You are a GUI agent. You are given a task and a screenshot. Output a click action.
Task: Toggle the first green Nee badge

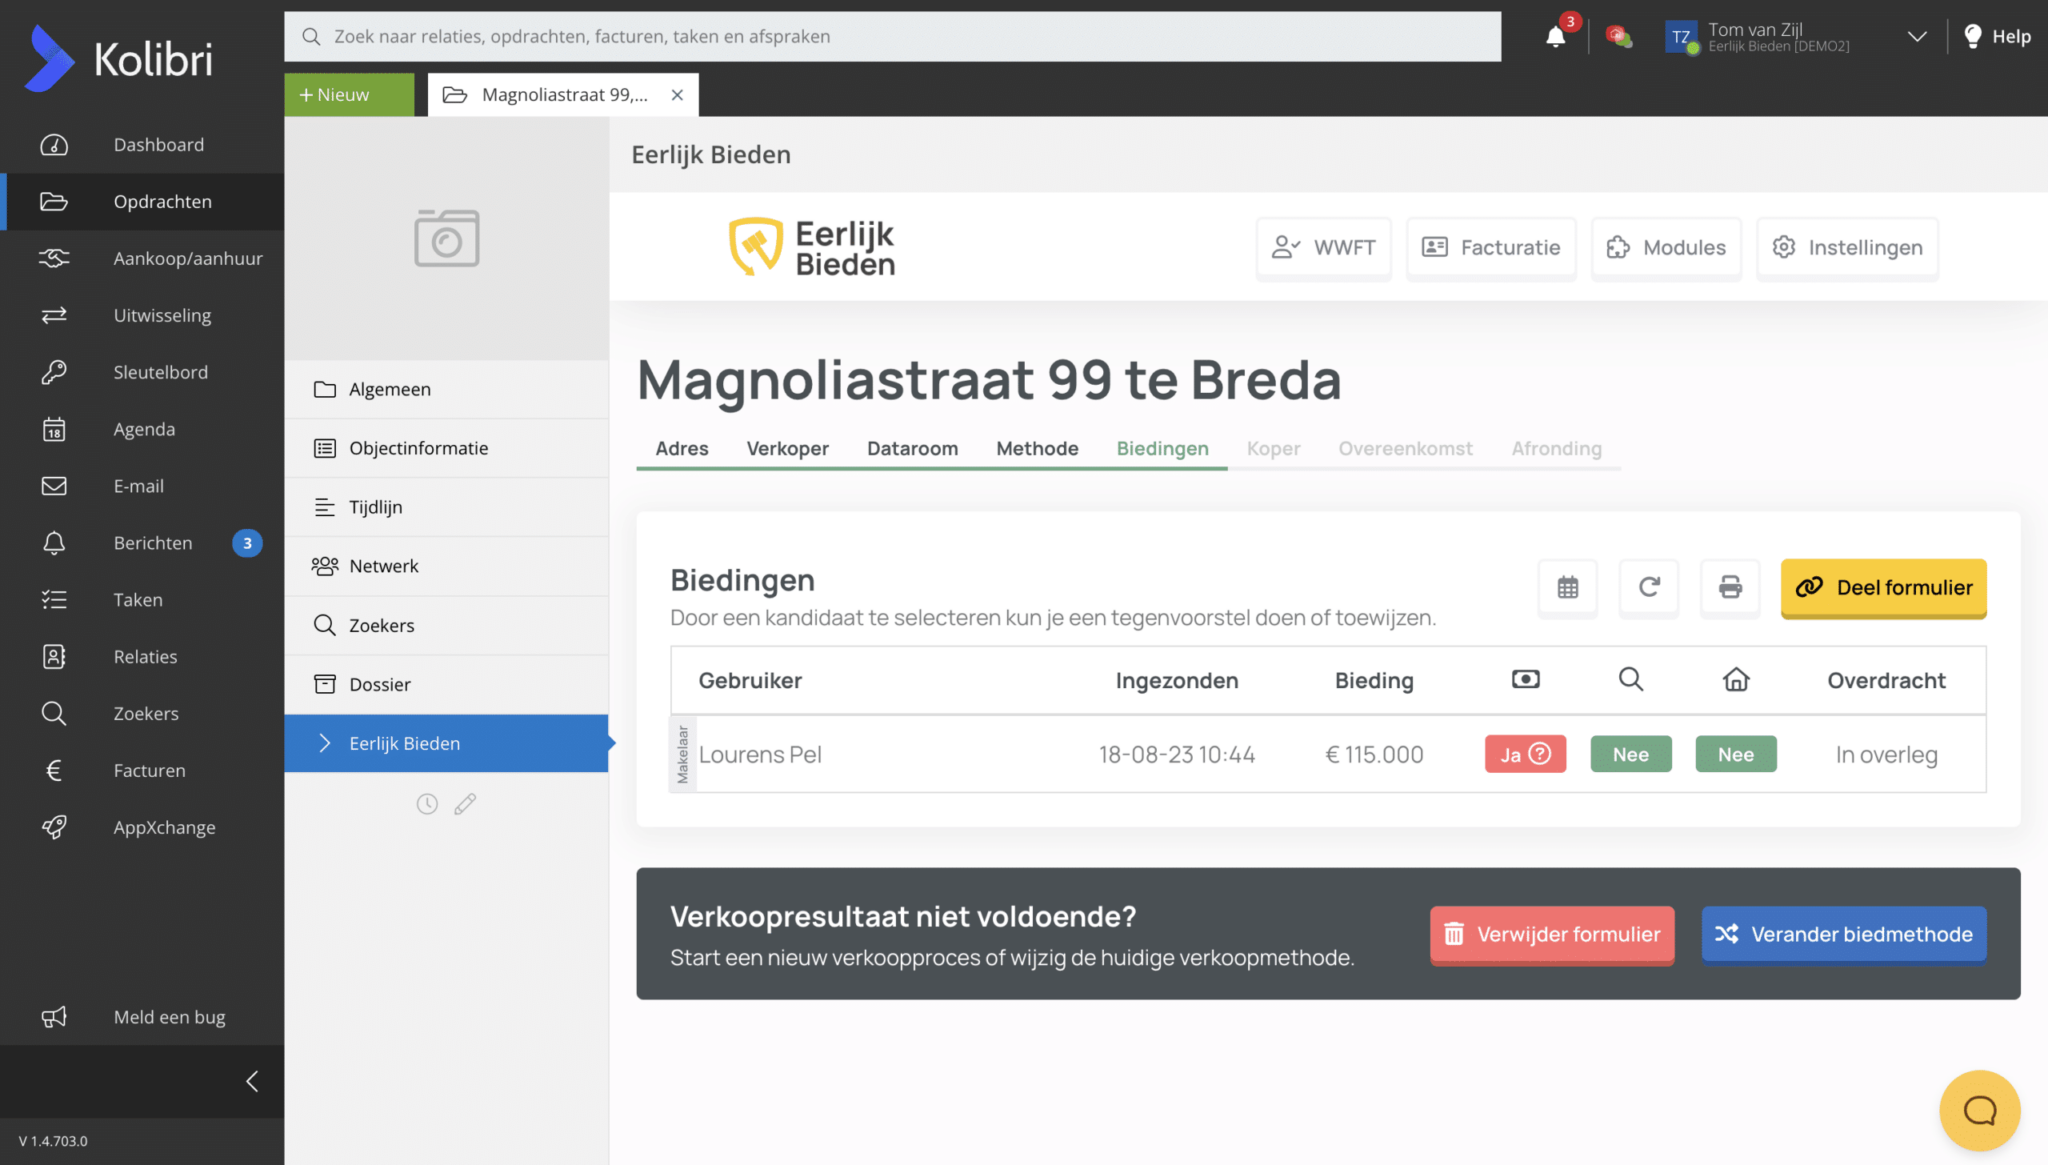coord(1630,755)
